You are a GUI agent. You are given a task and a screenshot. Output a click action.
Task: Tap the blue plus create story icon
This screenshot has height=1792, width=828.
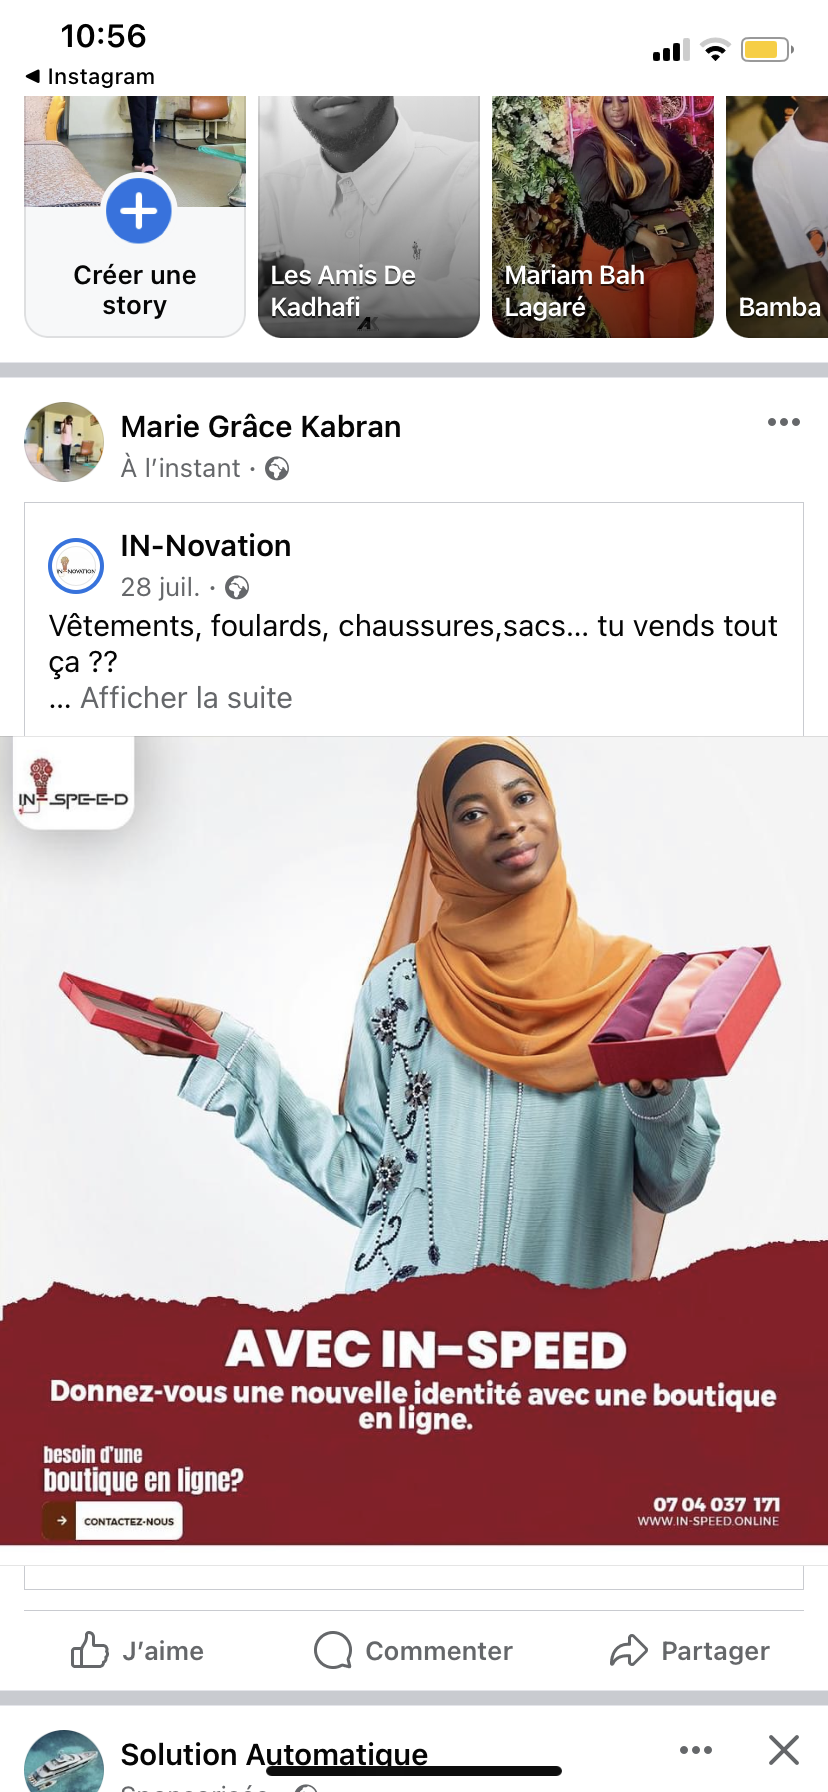[139, 211]
